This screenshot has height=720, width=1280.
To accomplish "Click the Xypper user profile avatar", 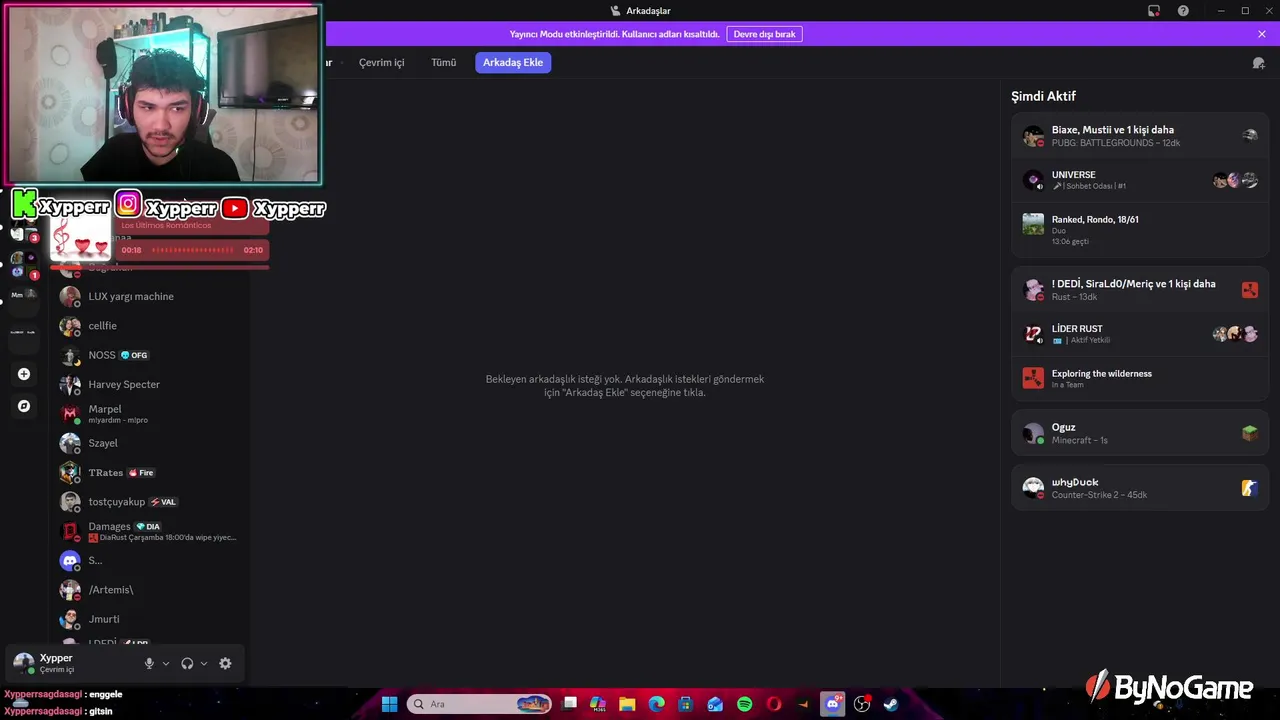I will coord(23,663).
